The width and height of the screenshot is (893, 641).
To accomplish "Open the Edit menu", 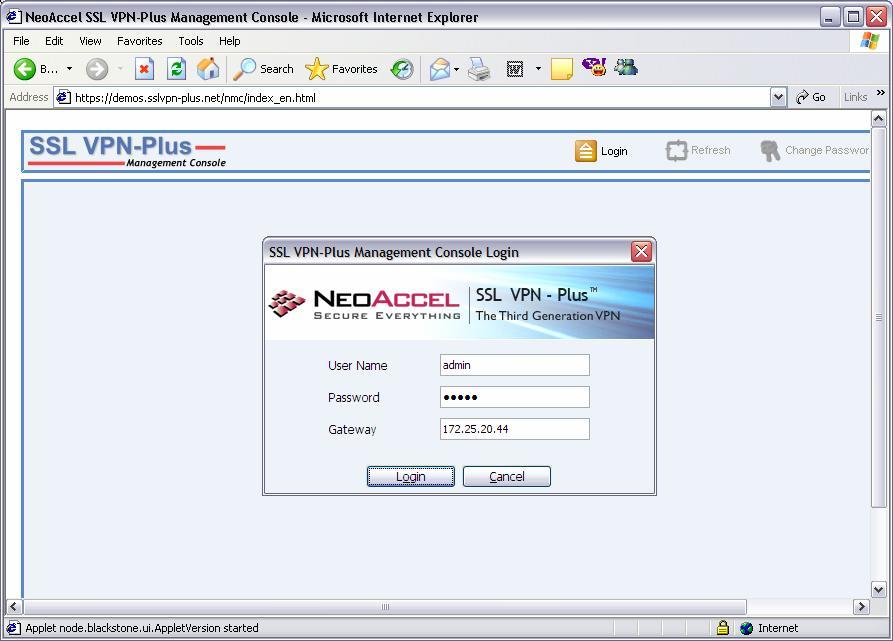I will 54,41.
